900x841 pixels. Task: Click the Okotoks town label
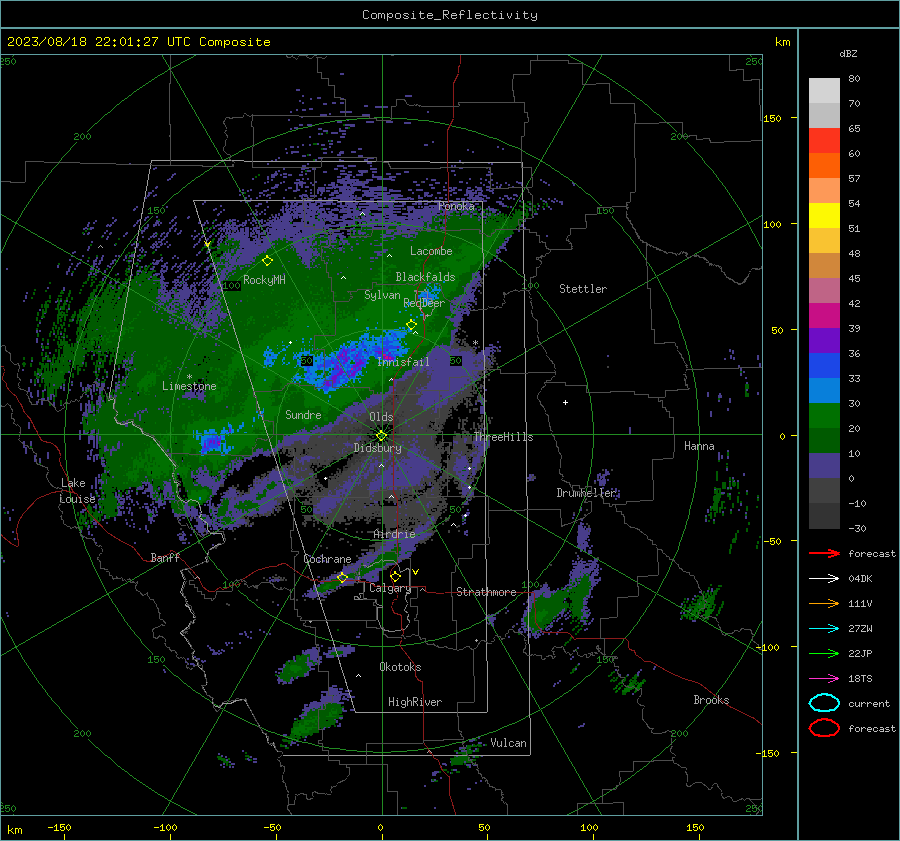tap(400, 667)
